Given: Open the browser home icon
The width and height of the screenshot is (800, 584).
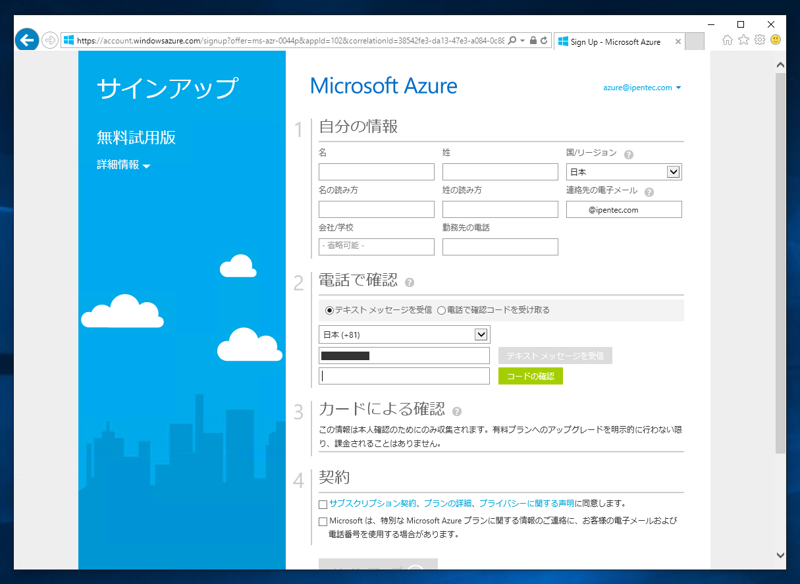Looking at the screenshot, I should (728, 40).
